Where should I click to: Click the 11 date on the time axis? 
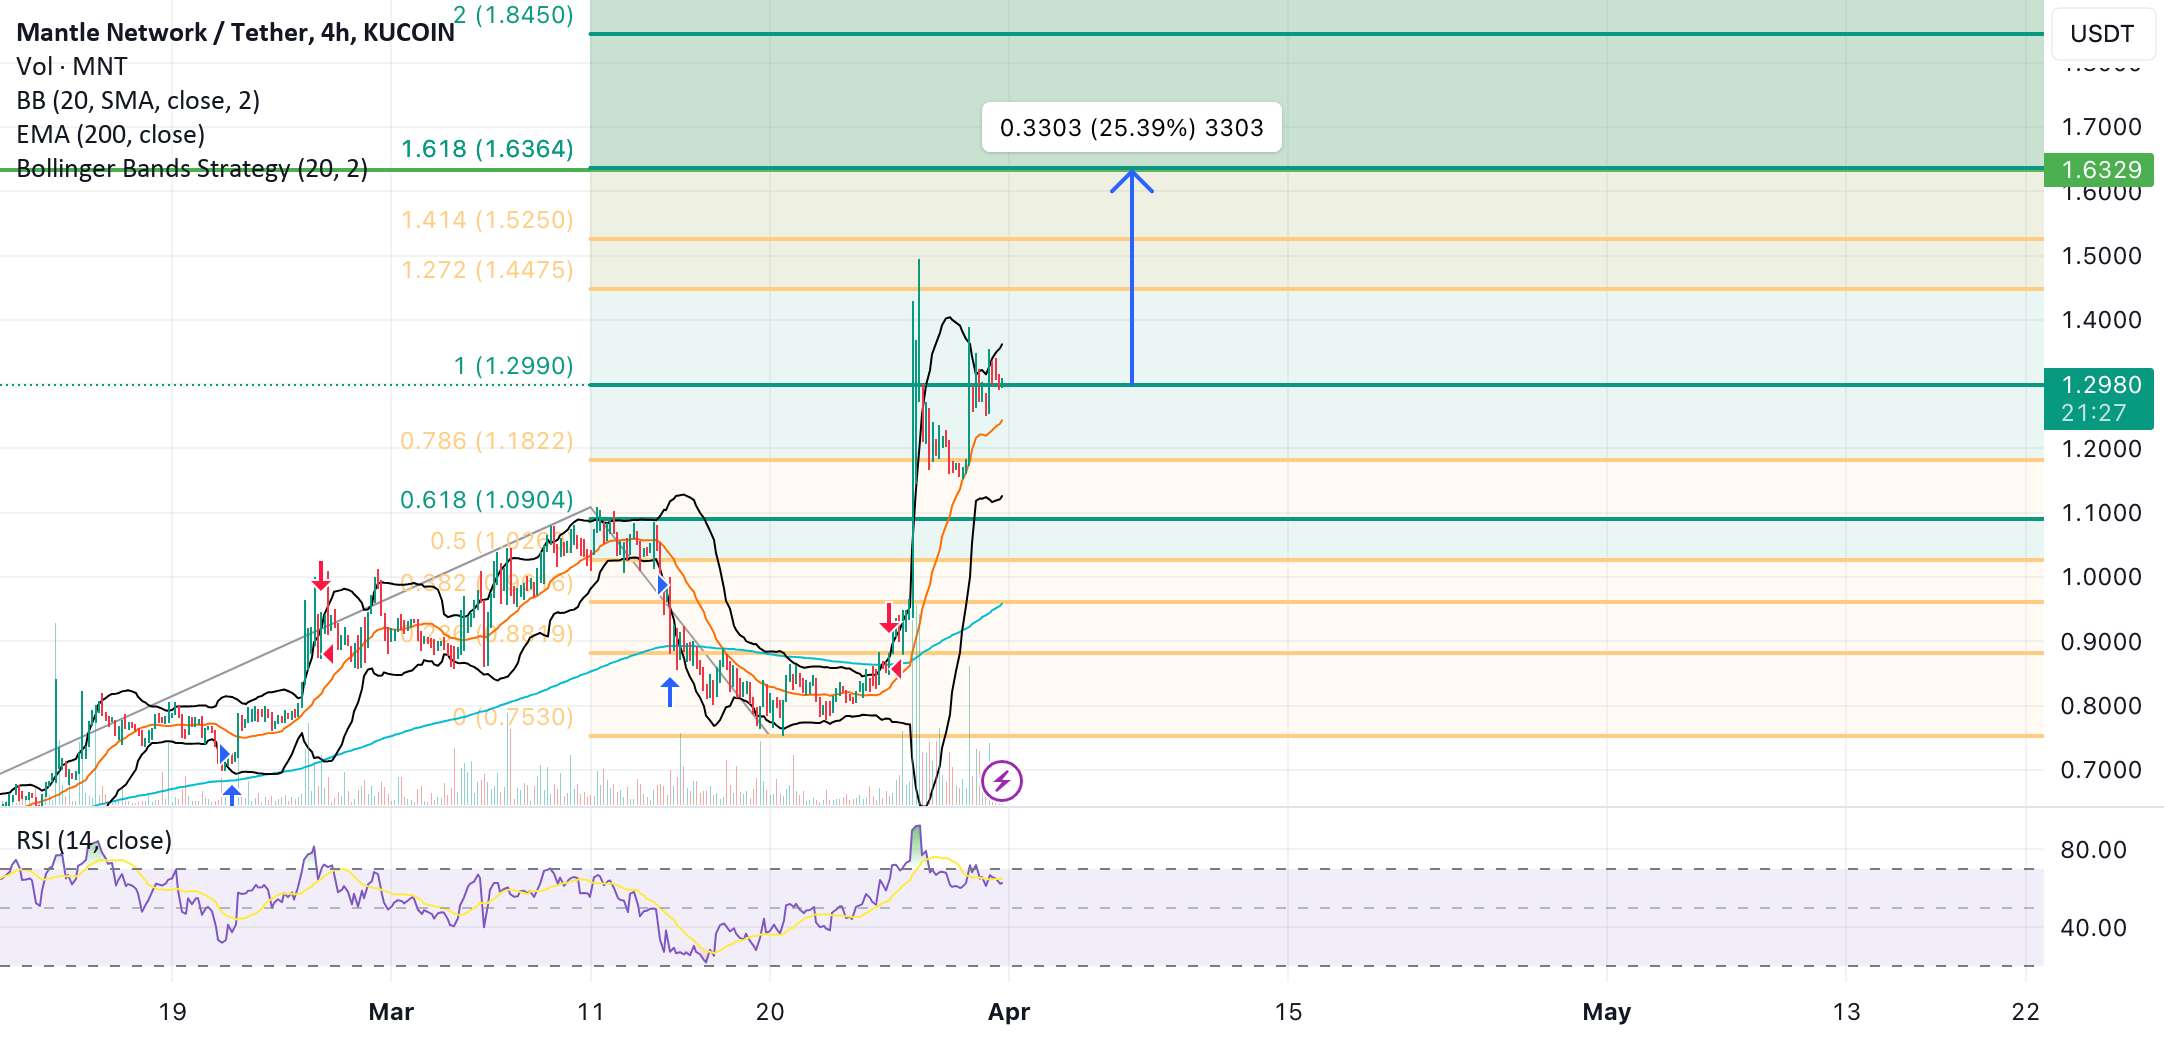coord(591,1012)
